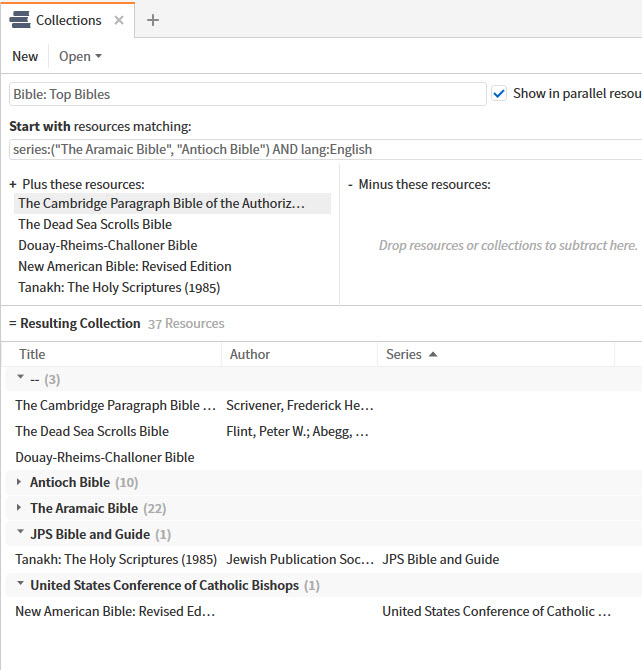The width and height of the screenshot is (642, 670).
Task: Collapse United States Conference of Catholic Bishops group
Action: [19, 585]
